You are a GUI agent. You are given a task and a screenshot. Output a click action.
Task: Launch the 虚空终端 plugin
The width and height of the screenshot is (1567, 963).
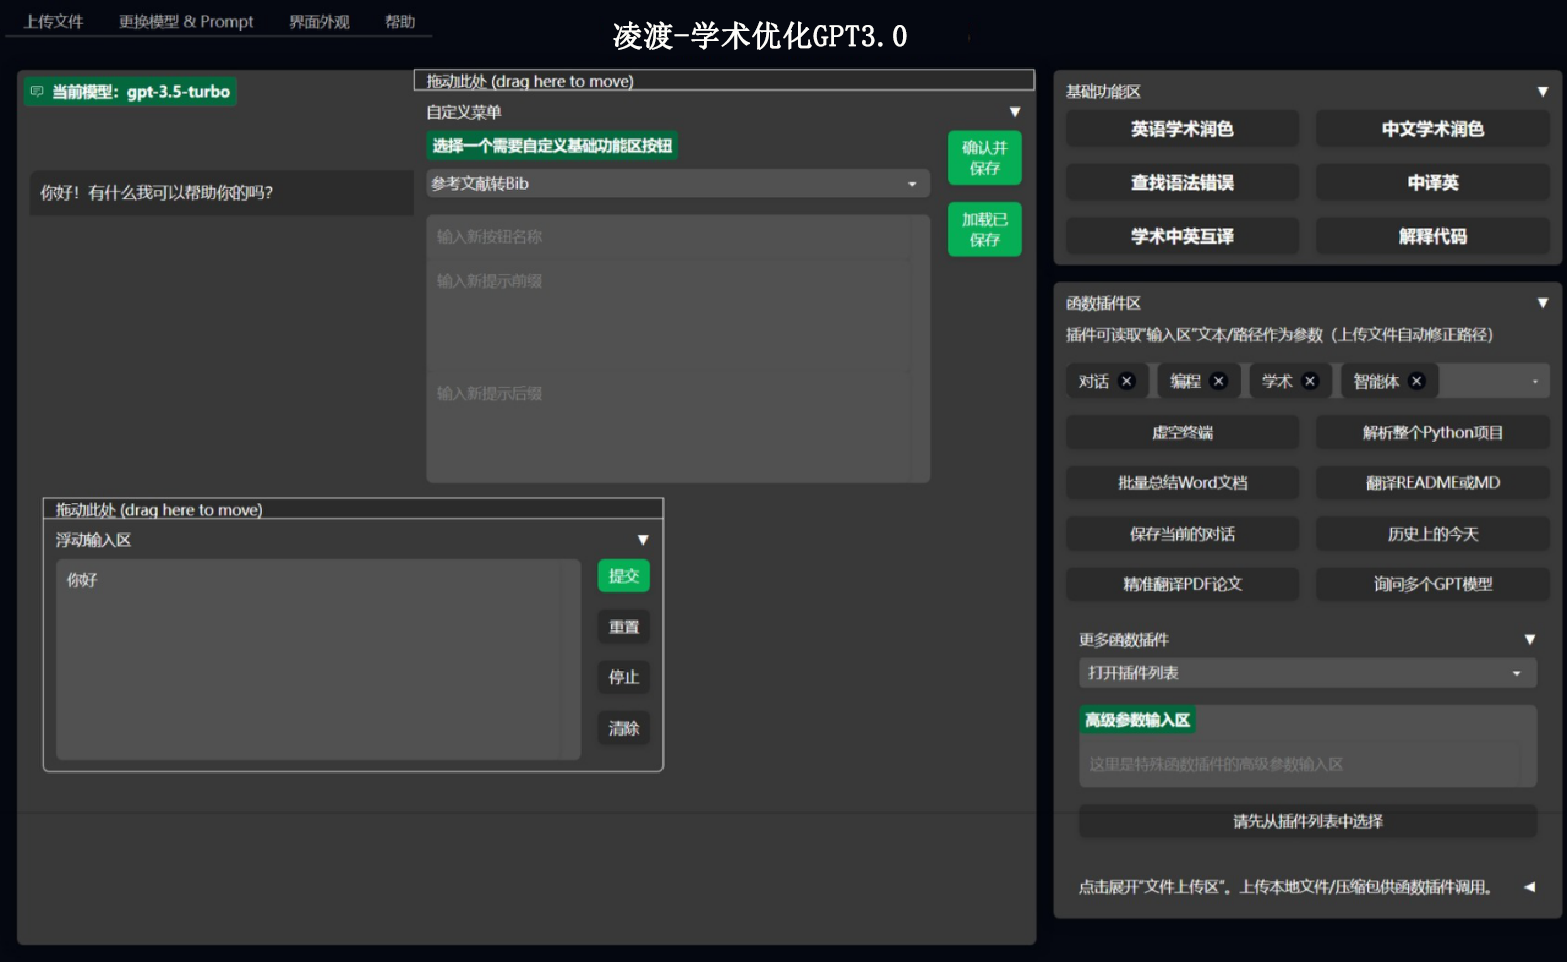pos(1182,433)
